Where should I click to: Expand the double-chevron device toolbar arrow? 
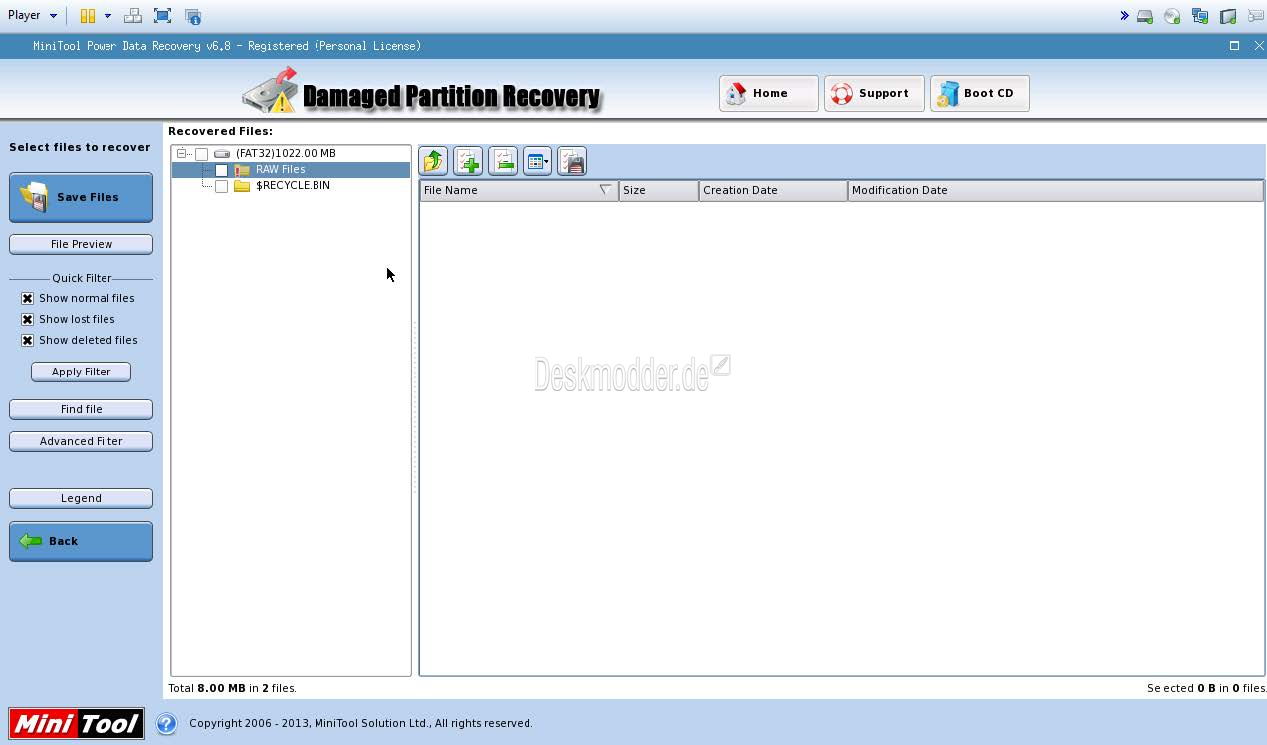coord(1124,16)
